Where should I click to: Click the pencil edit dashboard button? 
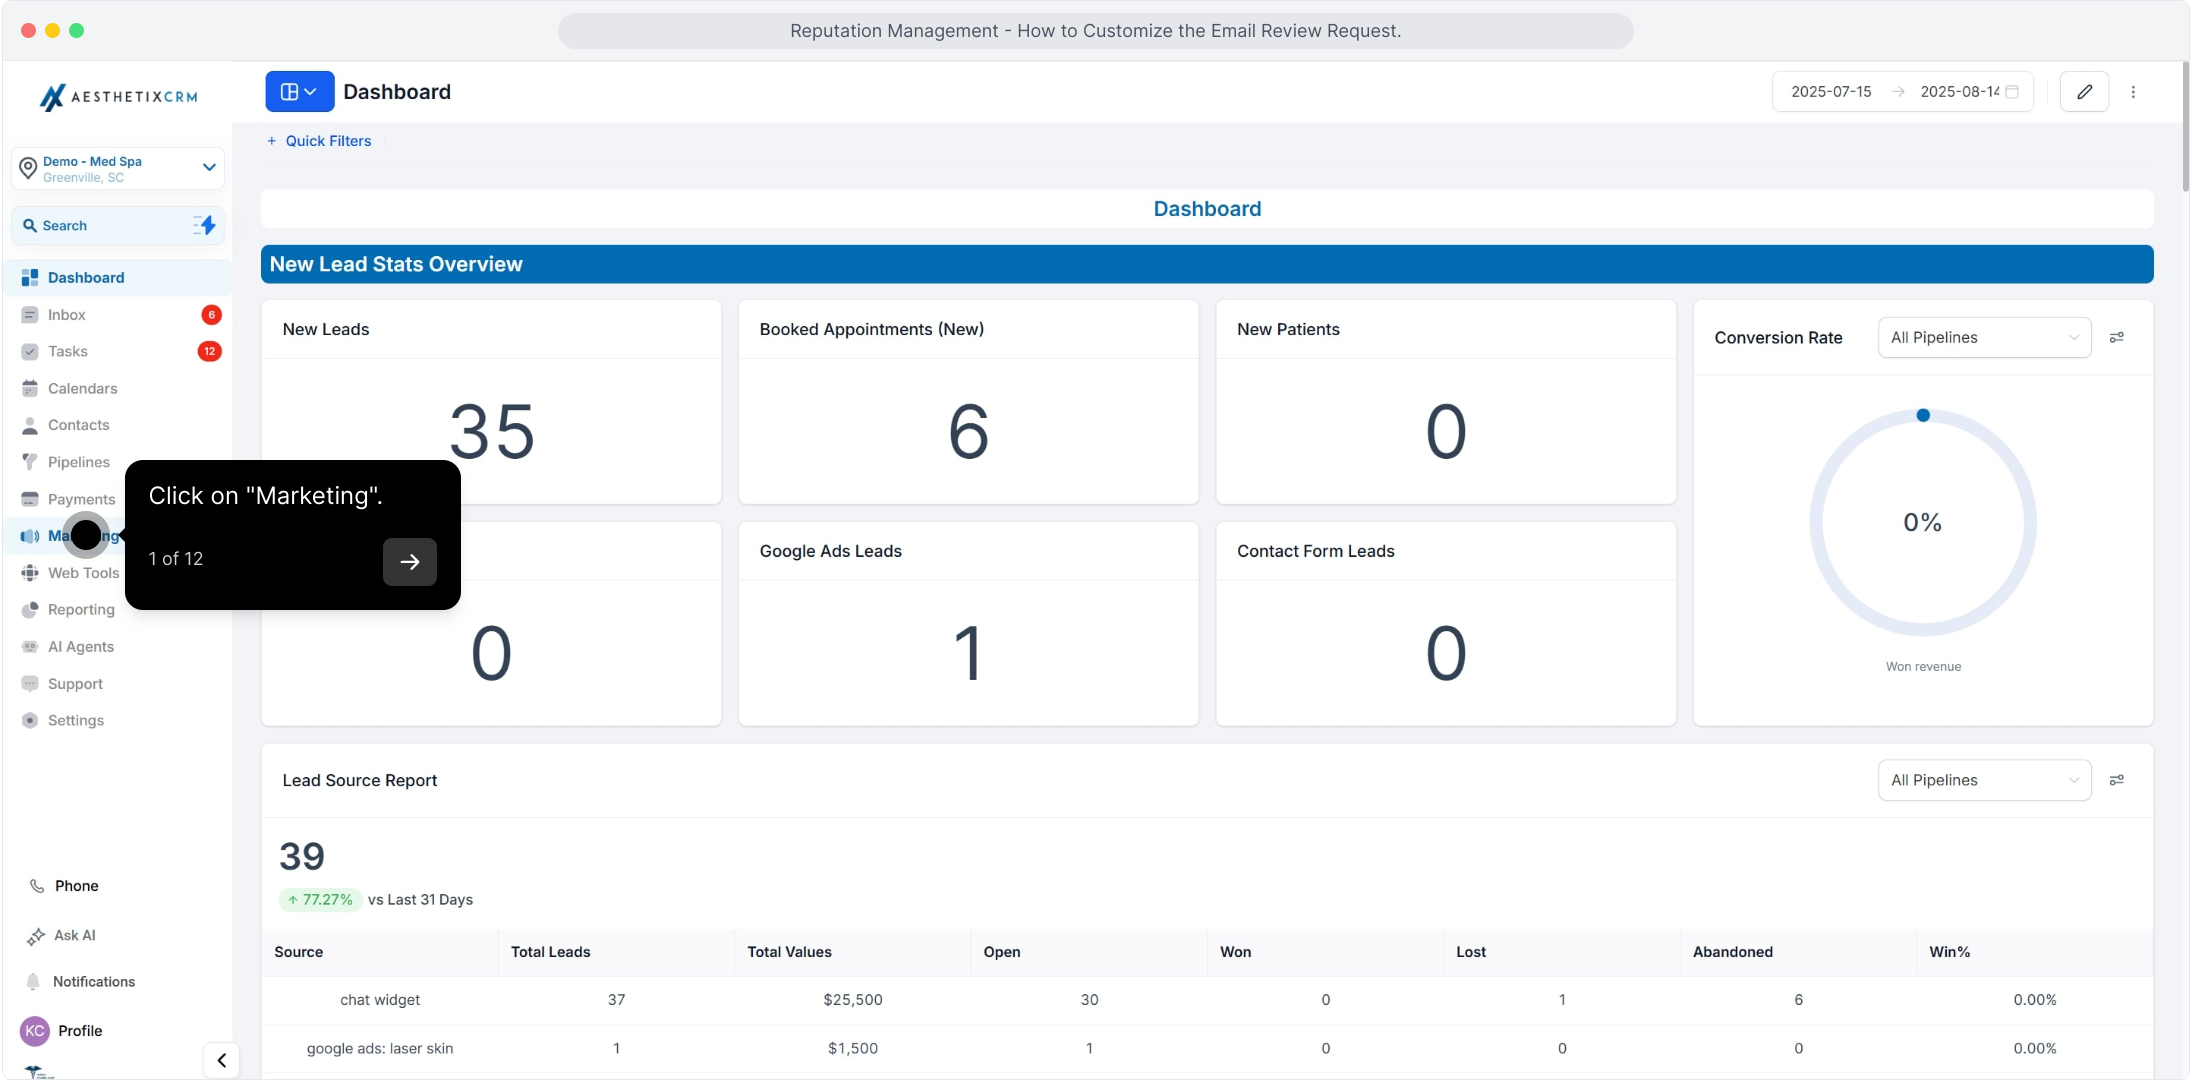click(x=2085, y=92)
